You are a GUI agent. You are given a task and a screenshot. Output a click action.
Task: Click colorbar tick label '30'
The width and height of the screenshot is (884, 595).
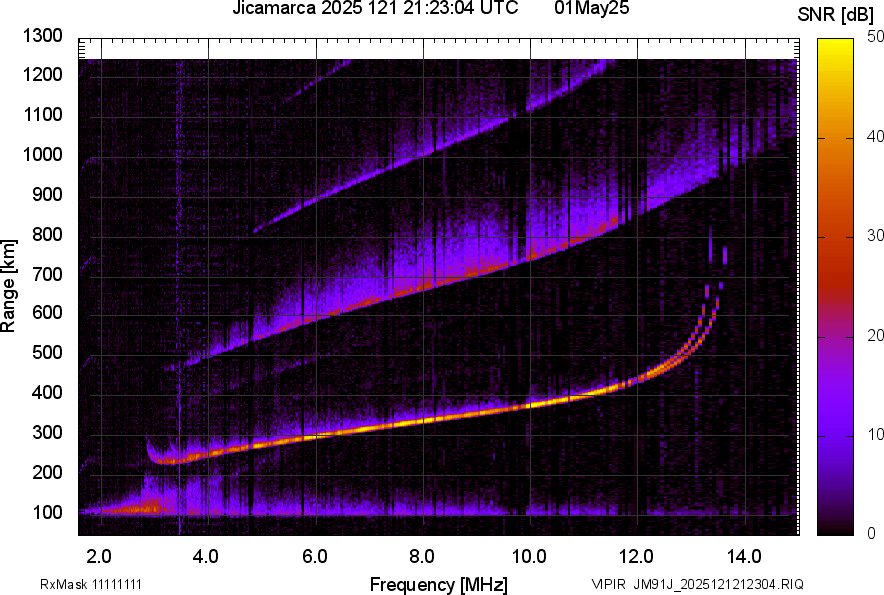(875, 236)
